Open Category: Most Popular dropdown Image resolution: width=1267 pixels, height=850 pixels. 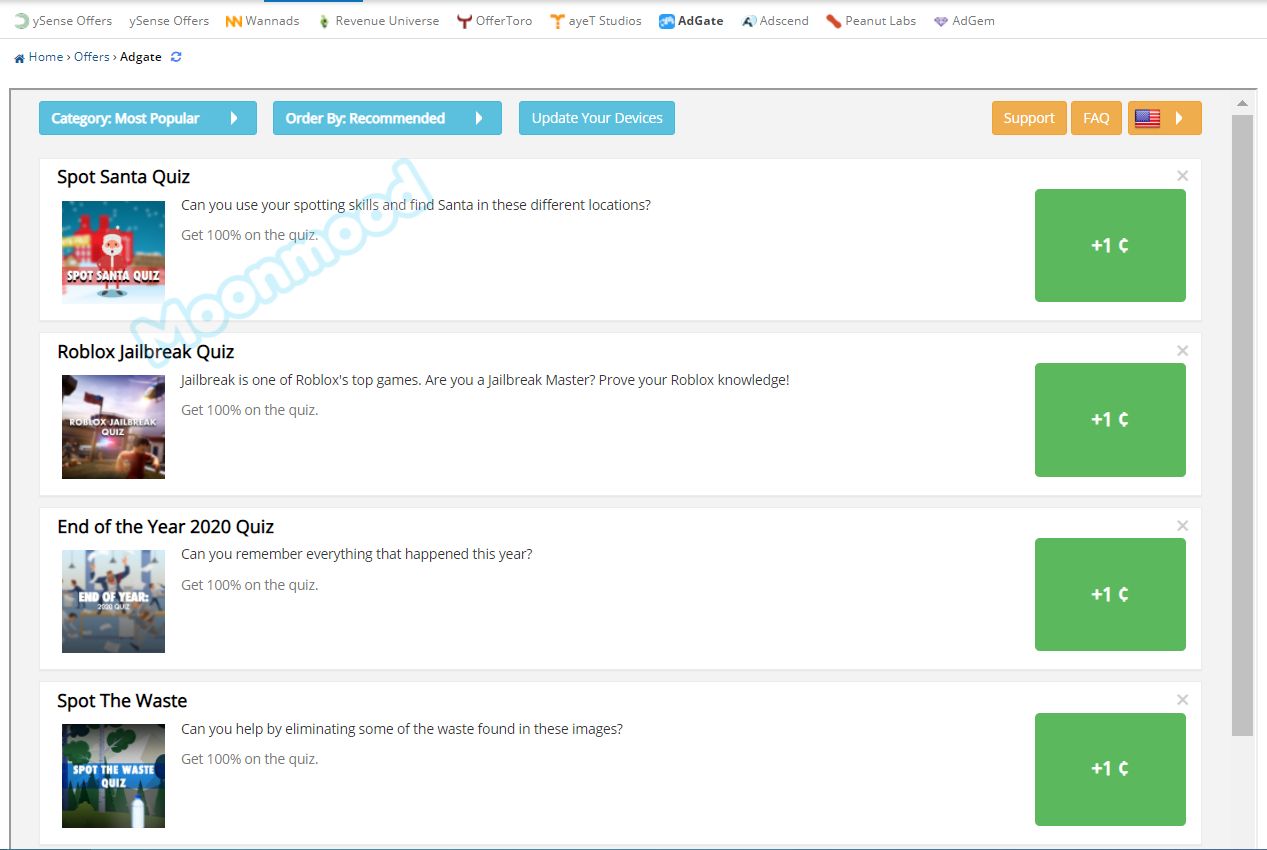pyautogui.click(x=148, y=118)
